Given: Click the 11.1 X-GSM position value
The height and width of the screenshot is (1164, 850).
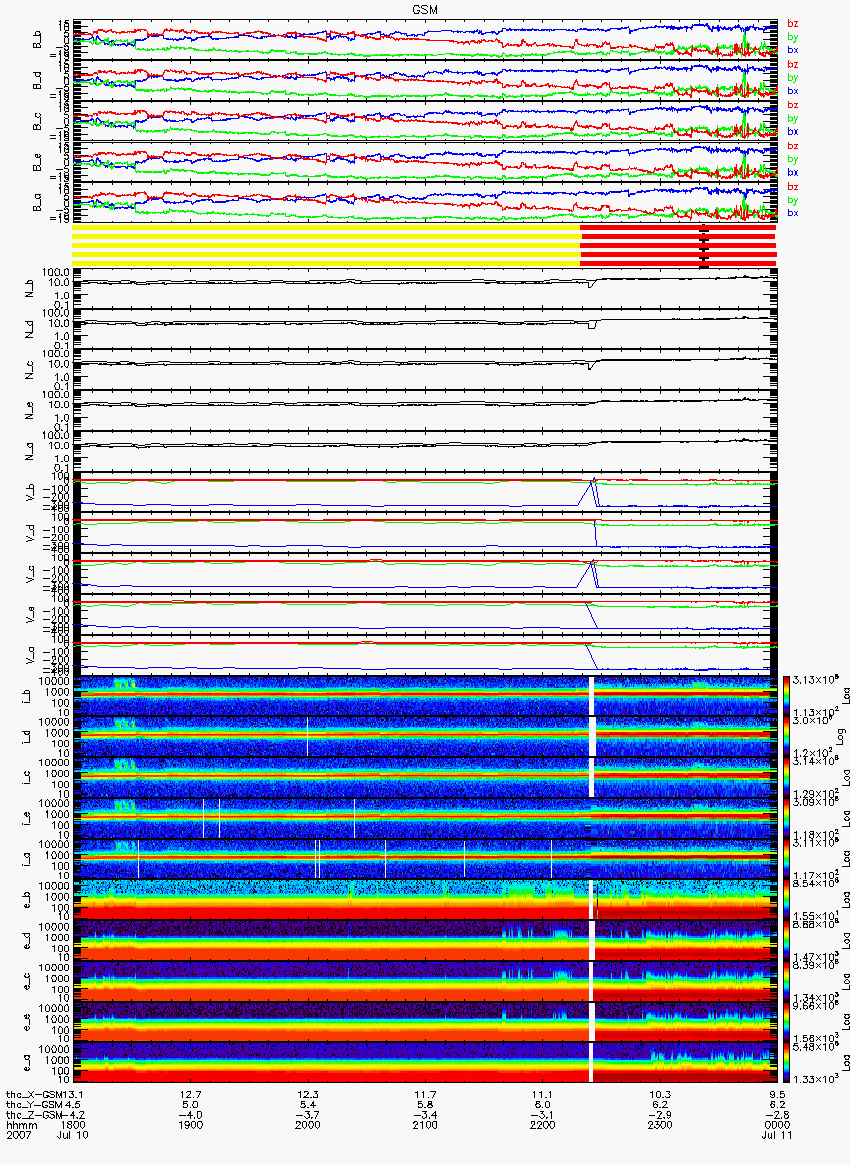Looking at the screenshot, I should point(543,1095).
